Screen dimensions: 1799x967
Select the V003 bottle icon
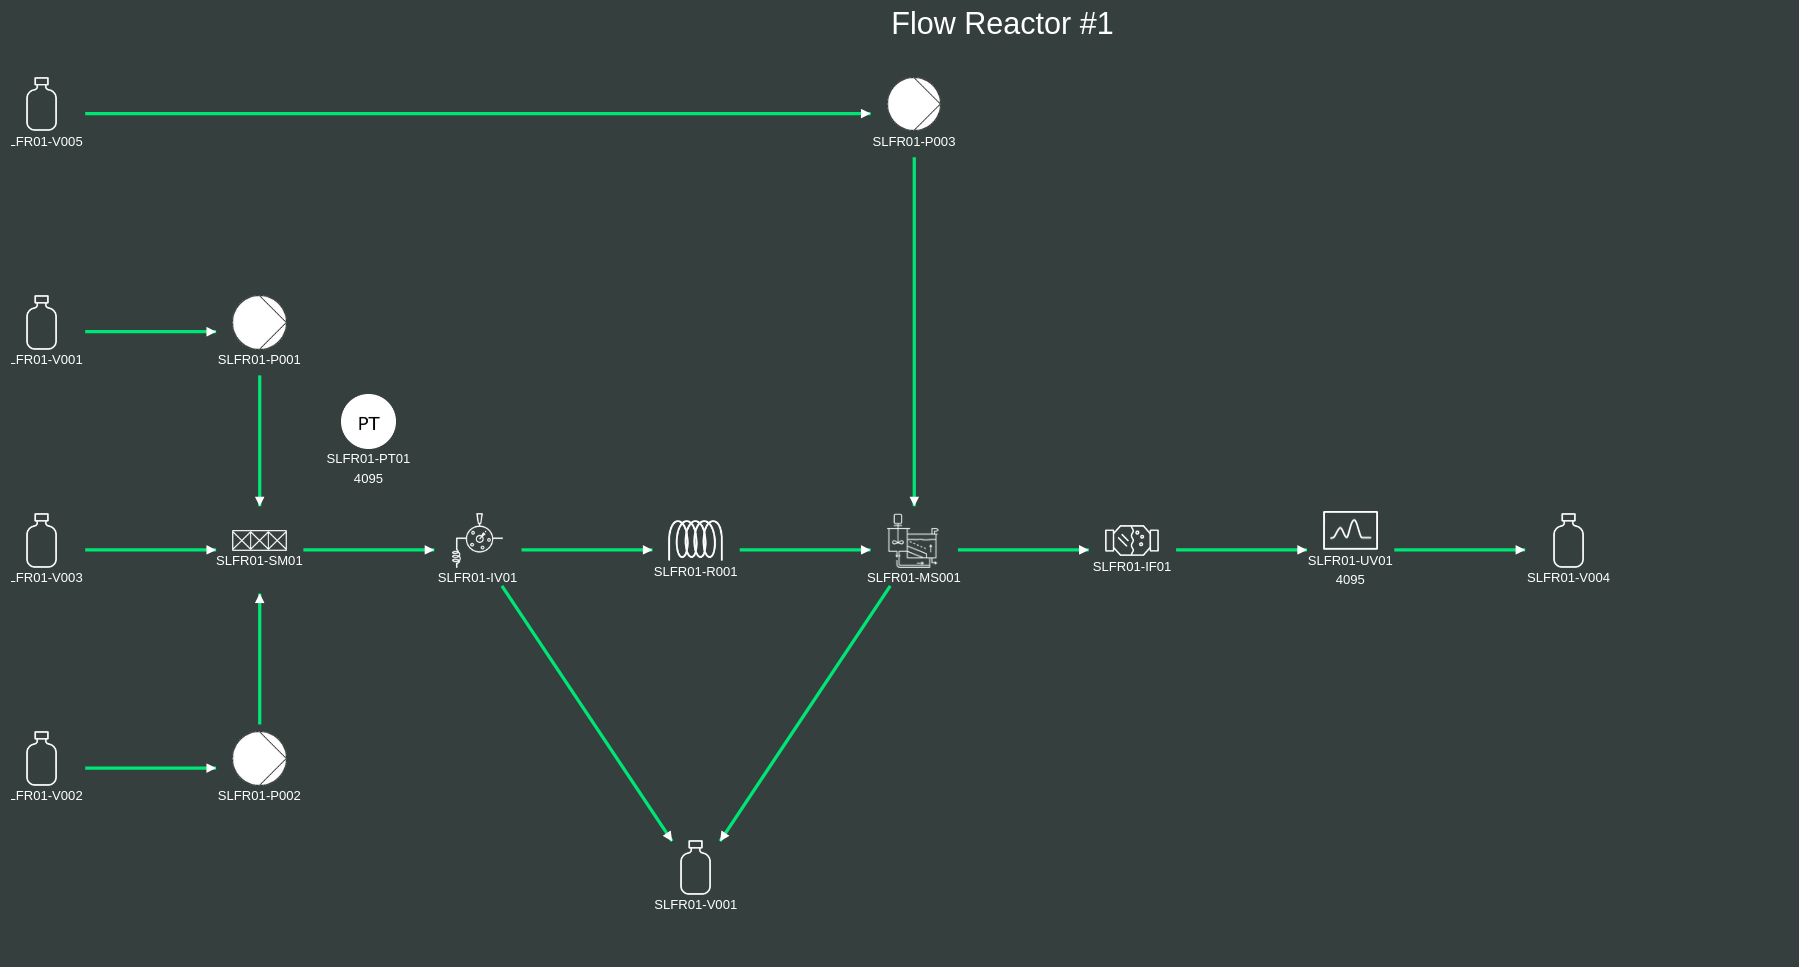click(41, 540)
